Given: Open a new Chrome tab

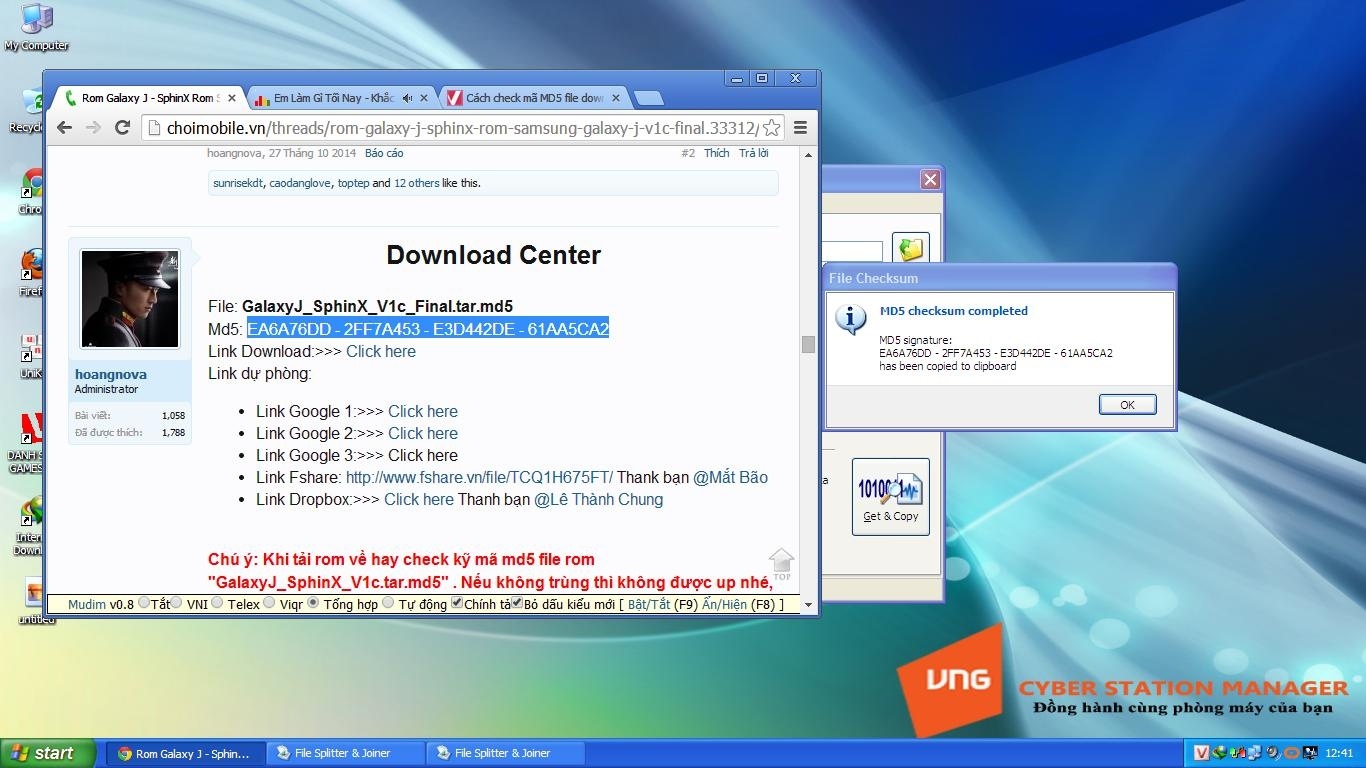Looking at the screenshot, I should click(649, 98).
